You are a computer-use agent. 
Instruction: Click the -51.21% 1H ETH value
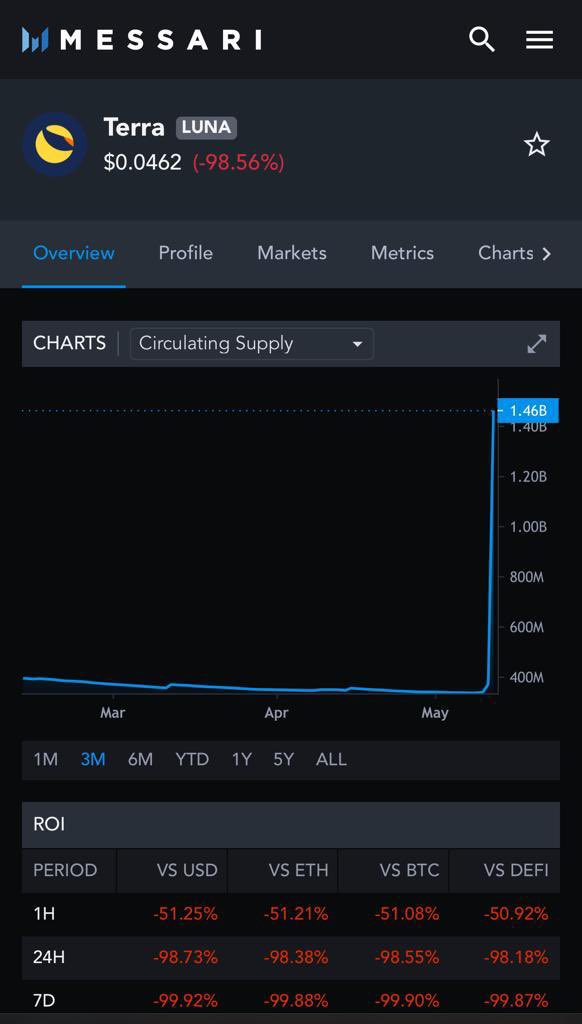[x=296, y=914]
